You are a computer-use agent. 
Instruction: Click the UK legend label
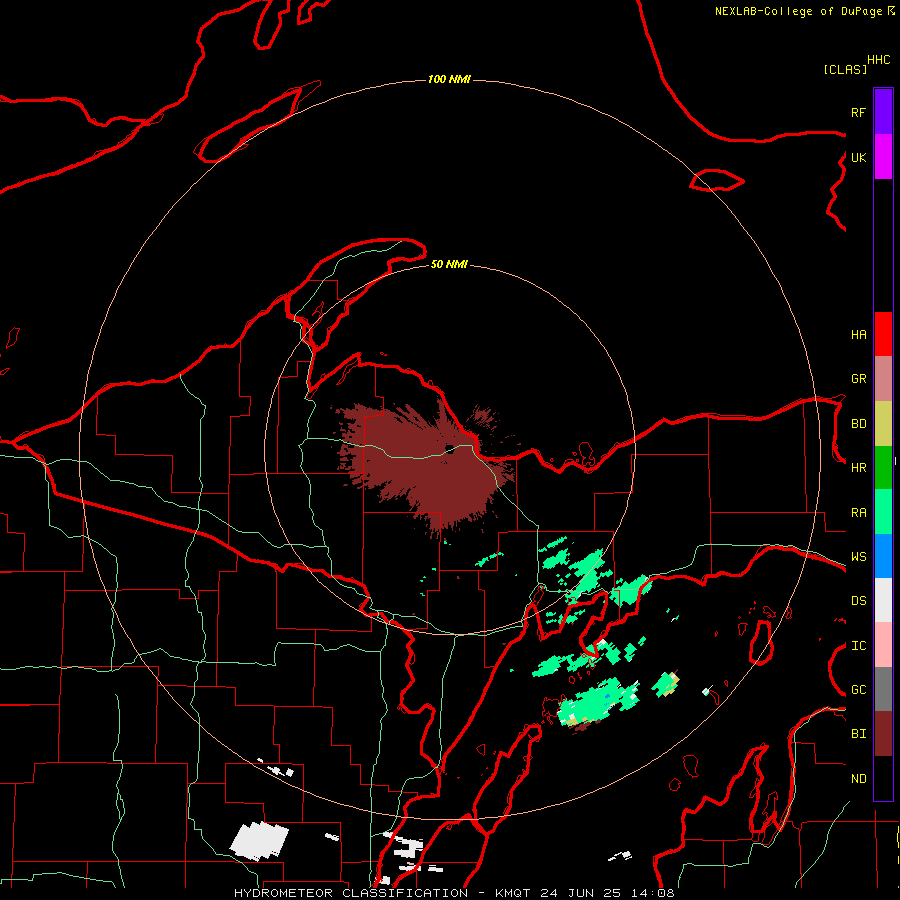[x=858, y=157]
